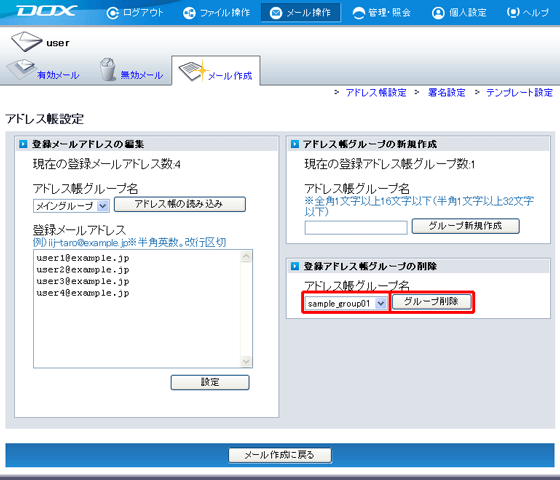Switch to 有効メール tab
The height and width of the screenshot is (480, 560).
coord(58,75)
